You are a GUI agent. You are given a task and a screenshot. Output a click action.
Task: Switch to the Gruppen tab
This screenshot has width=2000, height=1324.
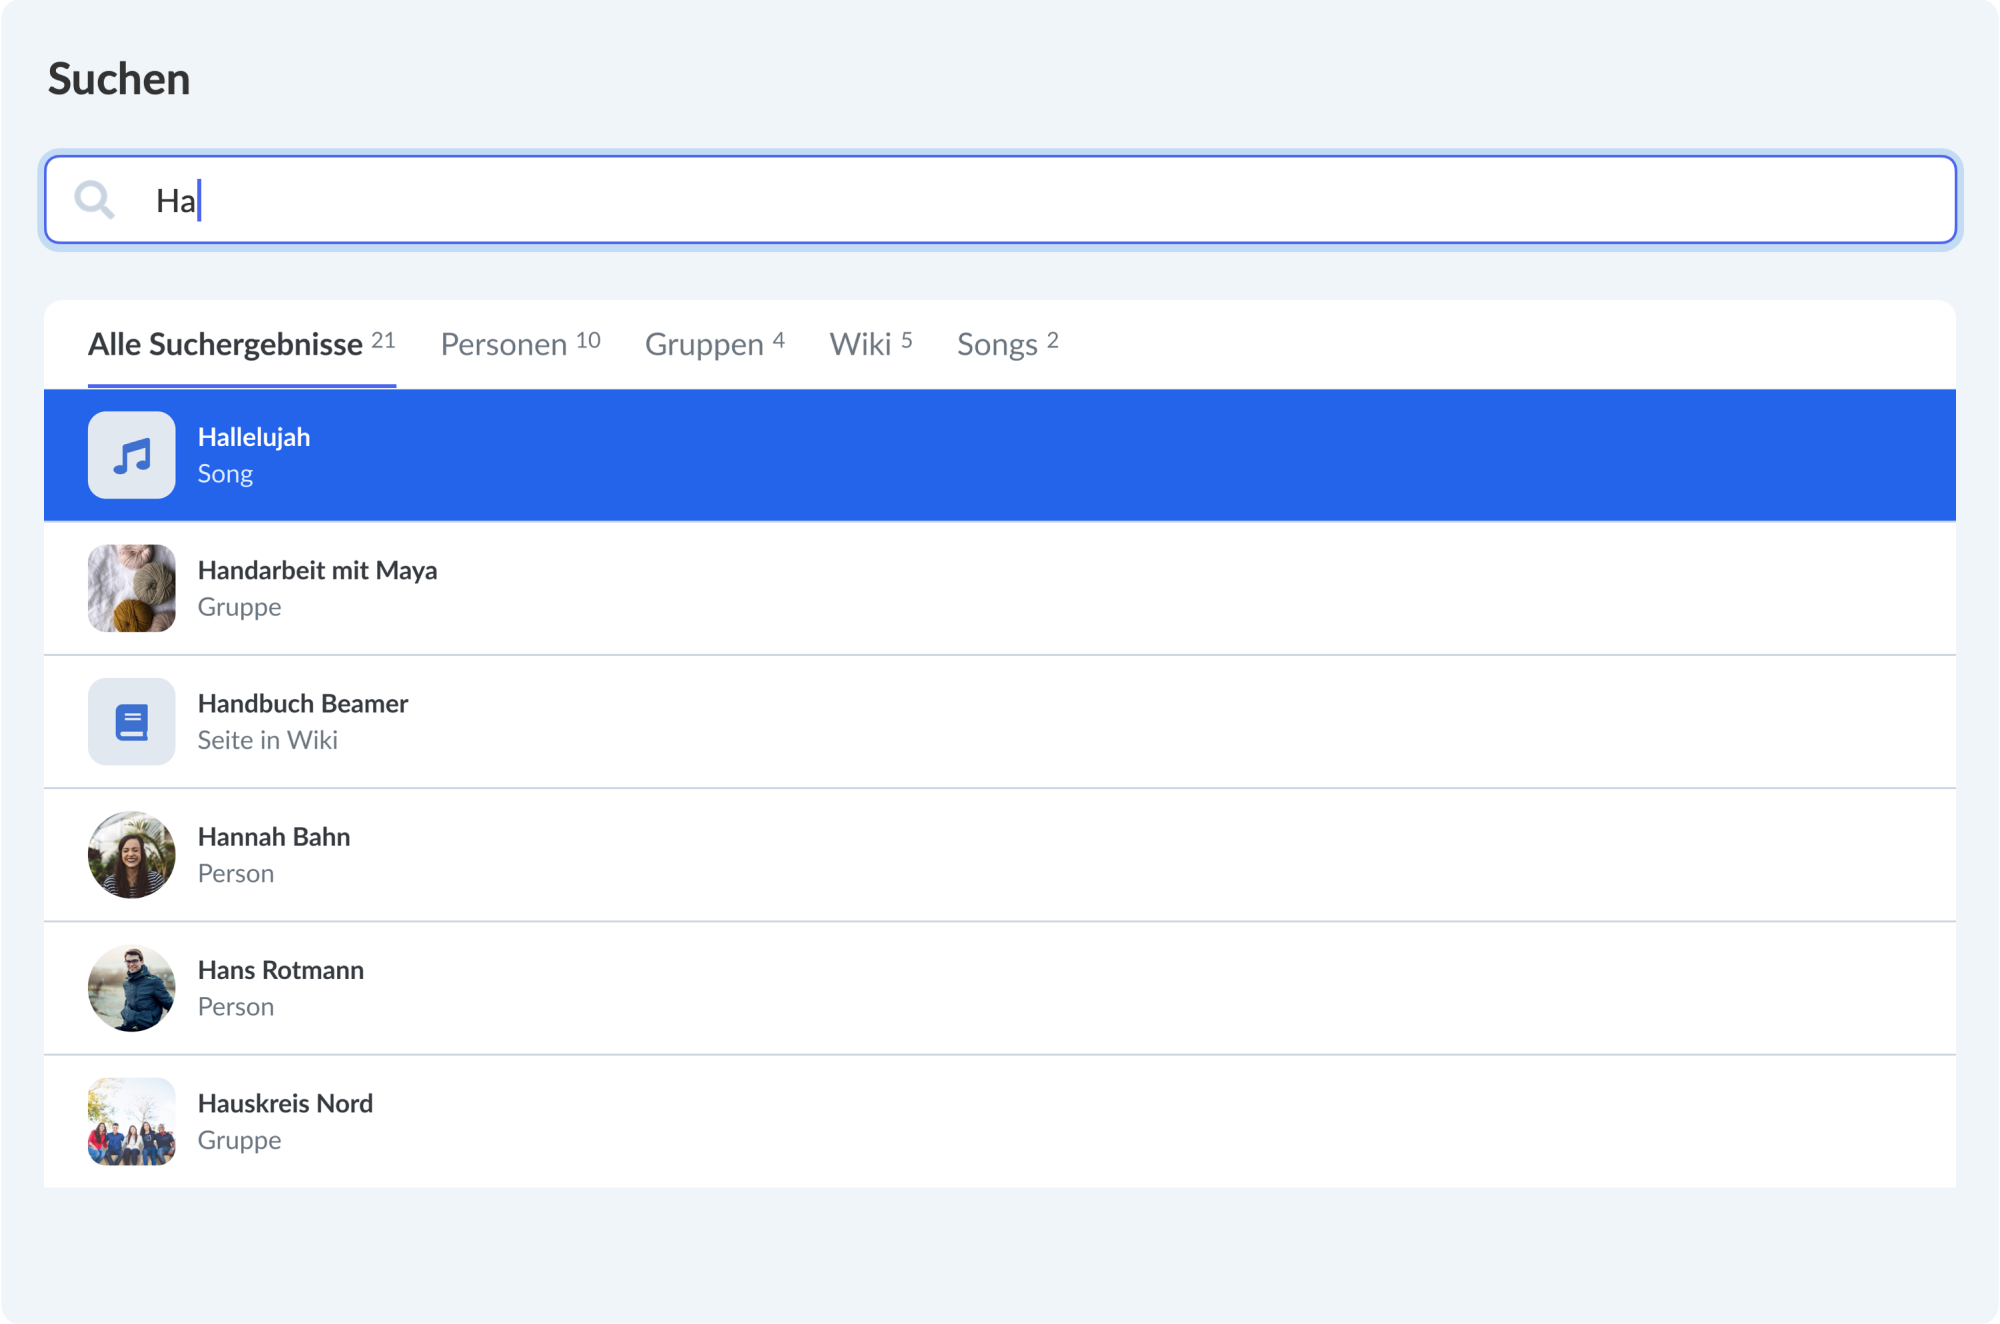714,344
